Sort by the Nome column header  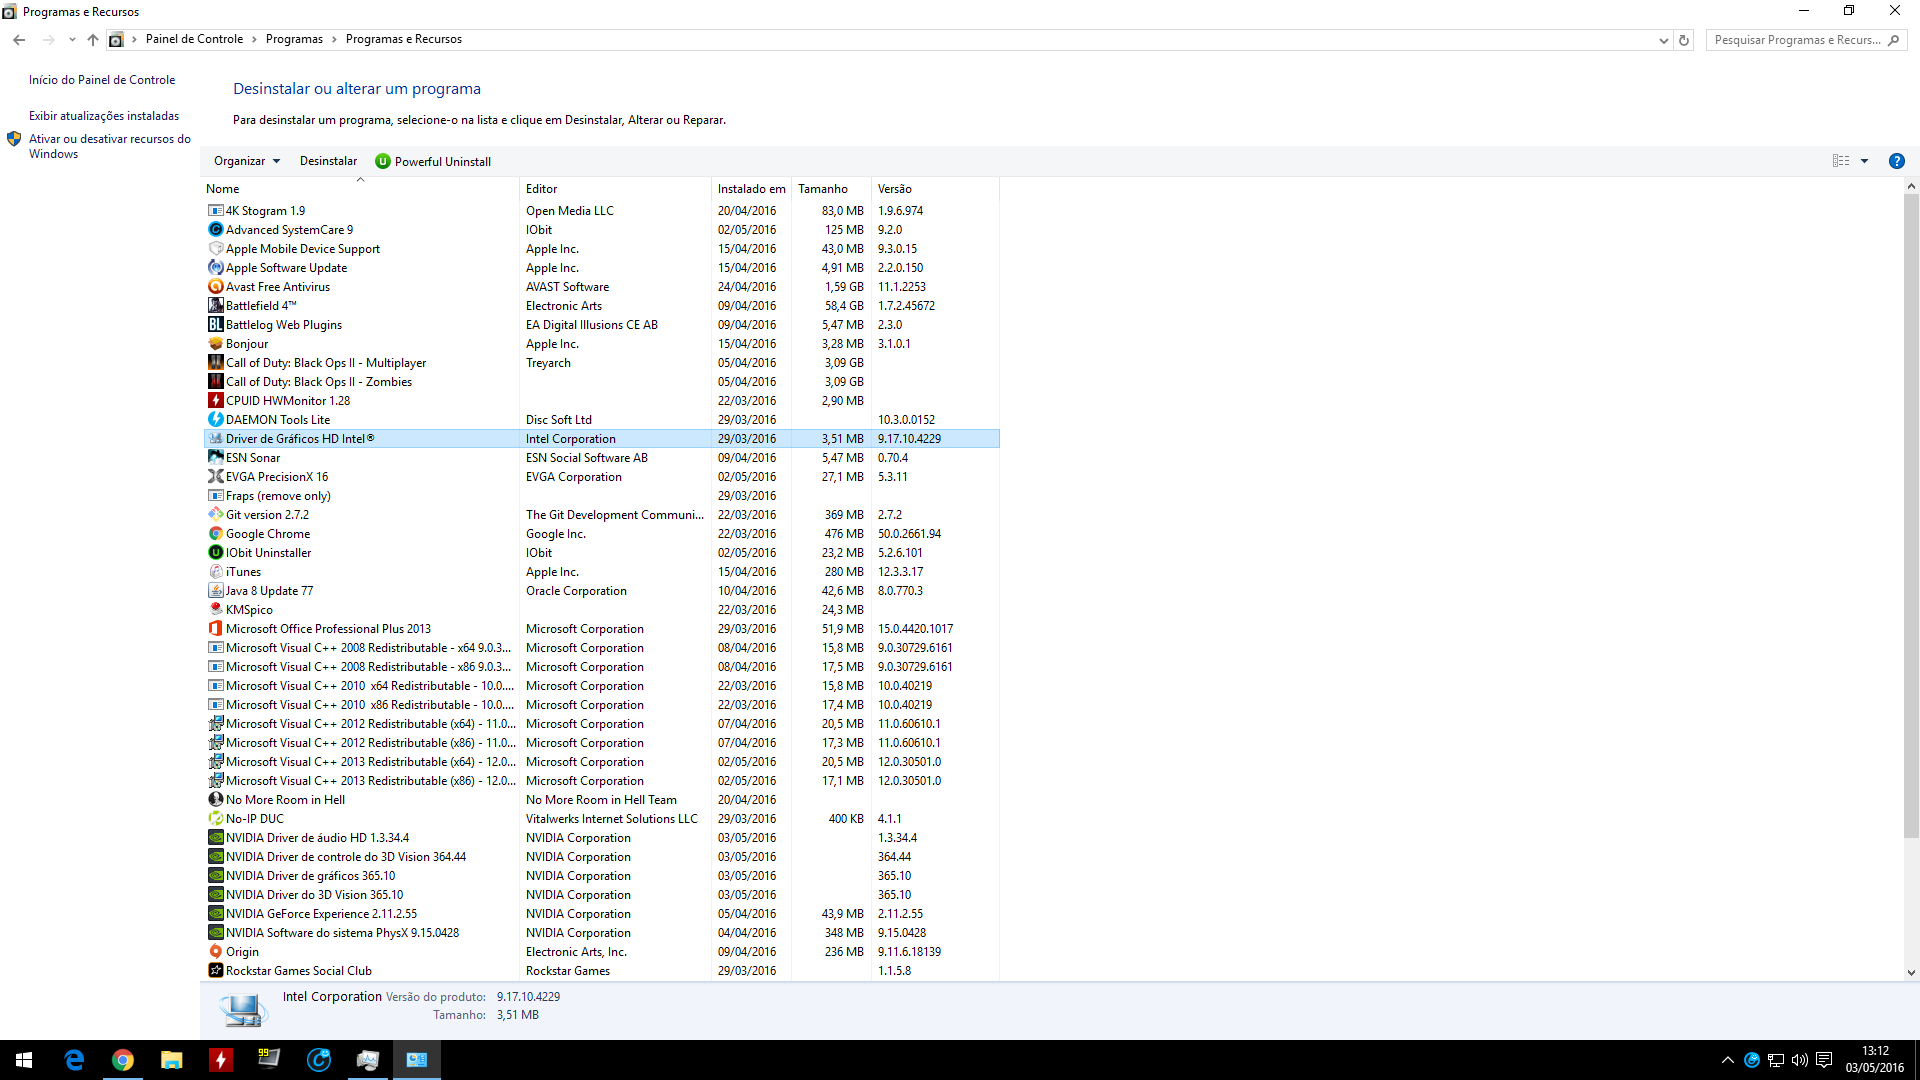[360, 189]
